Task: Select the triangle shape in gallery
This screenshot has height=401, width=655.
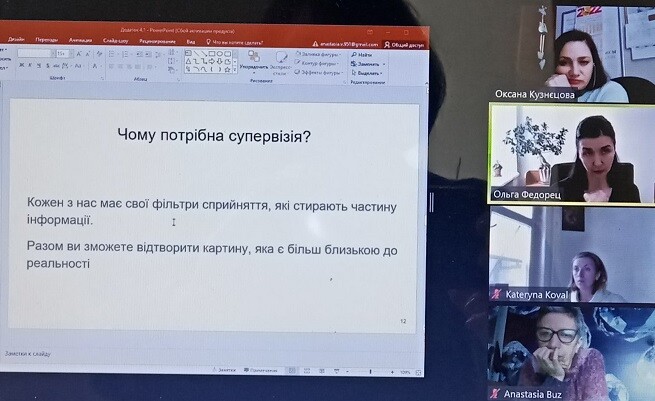Action: click(x=188, y=61)
